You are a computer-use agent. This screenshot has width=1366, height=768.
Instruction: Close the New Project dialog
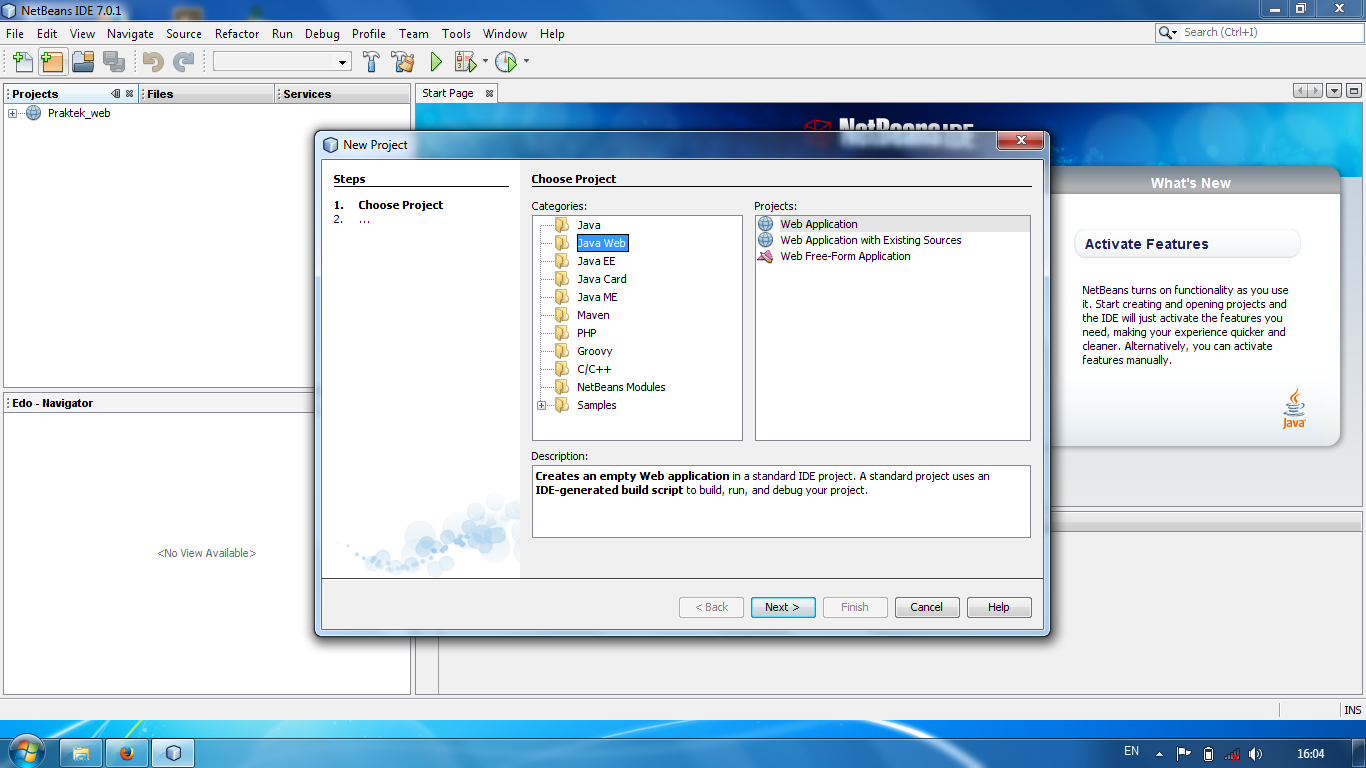pos(1021,142)
